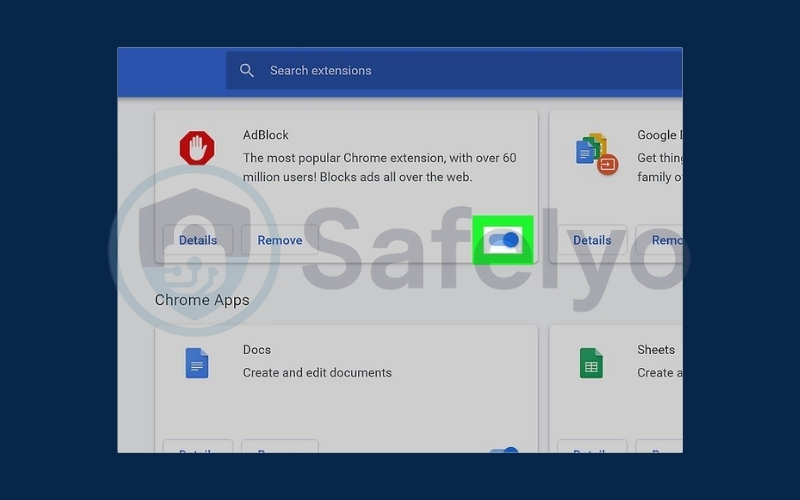Click AdBlock's 'Blocks ads all over the web' text
The height and width of the screenshot is (500, 800).
point(396,177)
